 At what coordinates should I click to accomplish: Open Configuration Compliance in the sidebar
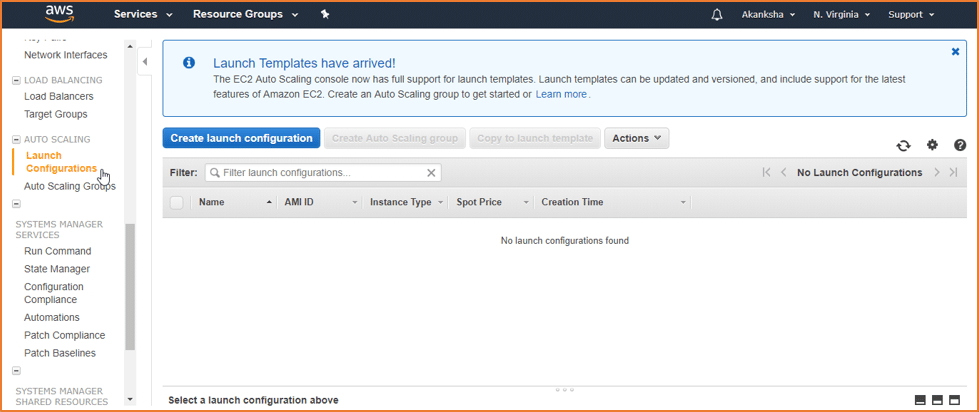click(x=54, y=293)
